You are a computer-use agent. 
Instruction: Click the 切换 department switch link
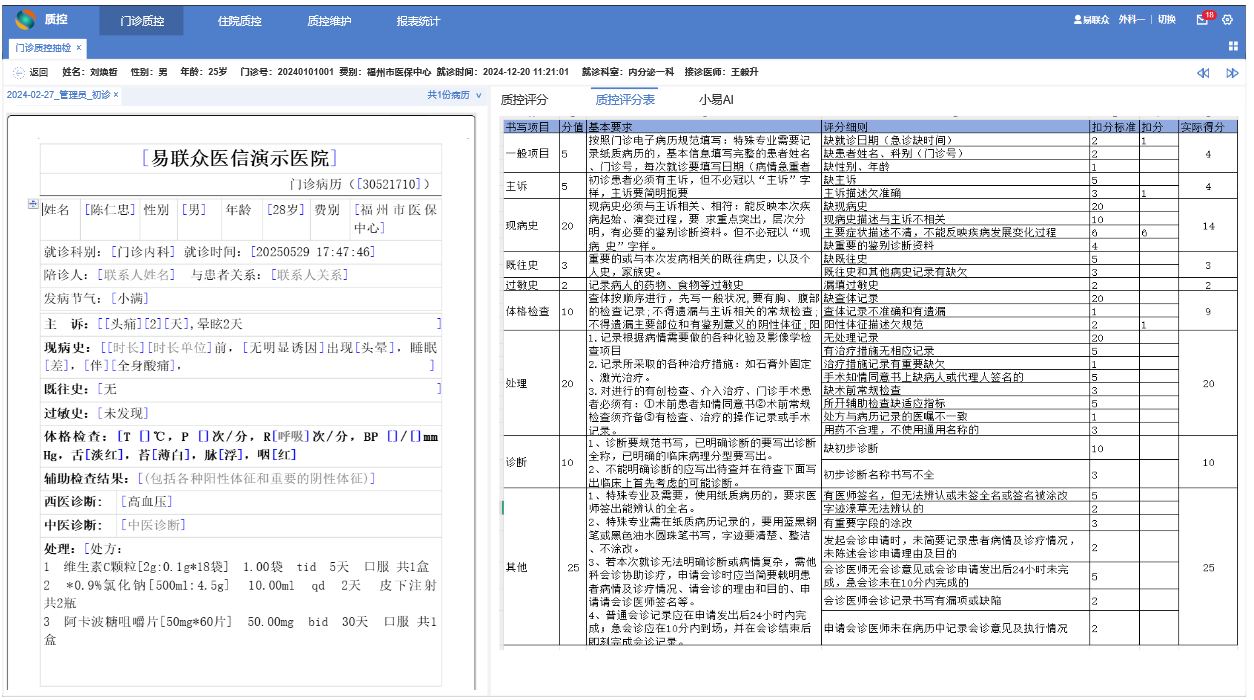pos(1167,20)
